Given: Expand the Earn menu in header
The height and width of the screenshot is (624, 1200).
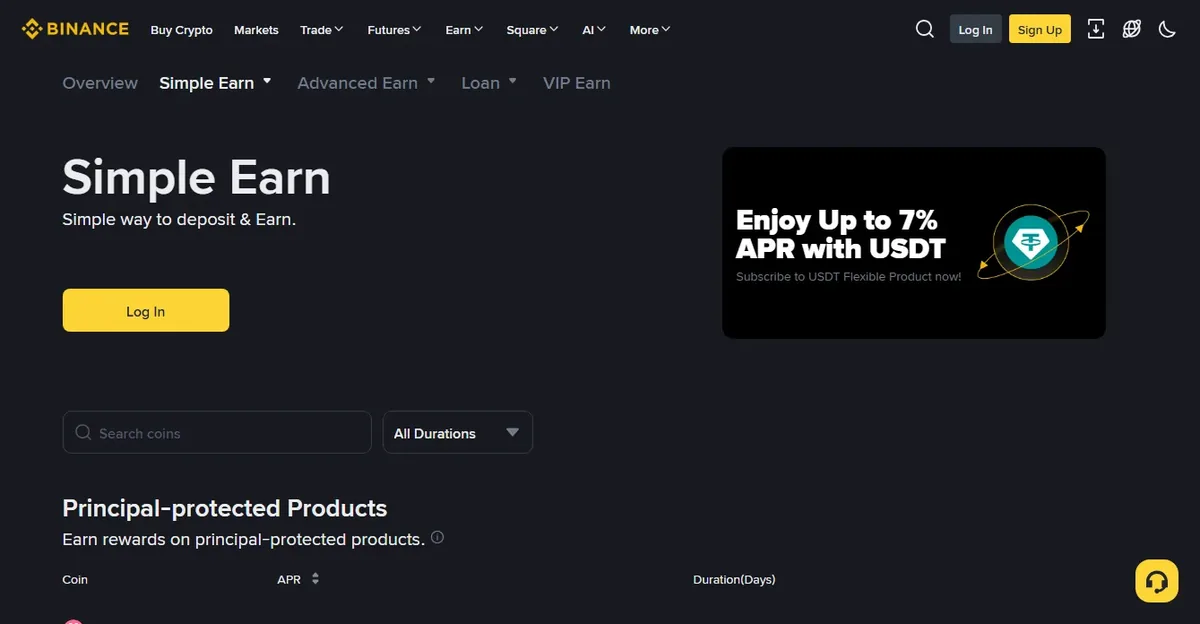Looking at the screenshot, I should pyautogui.click(x=464, y=30).
